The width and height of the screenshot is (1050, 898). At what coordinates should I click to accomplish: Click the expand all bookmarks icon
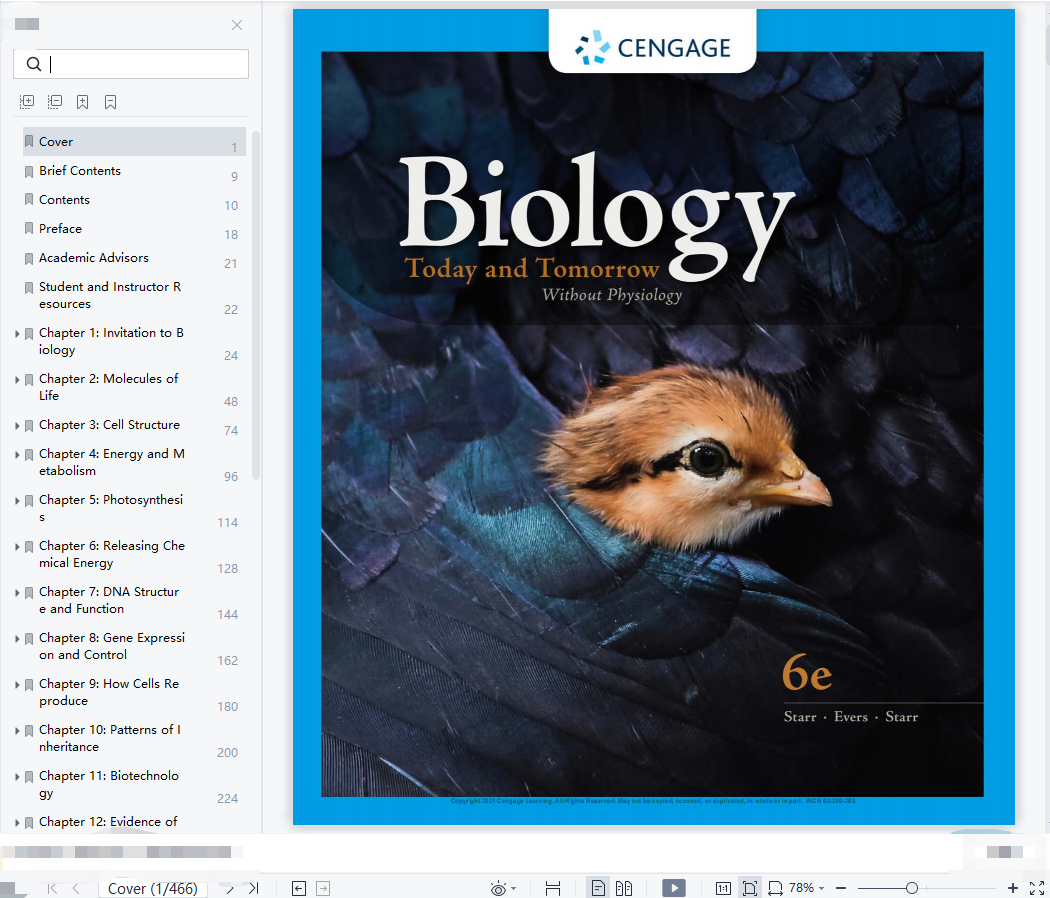click(27, 102)
